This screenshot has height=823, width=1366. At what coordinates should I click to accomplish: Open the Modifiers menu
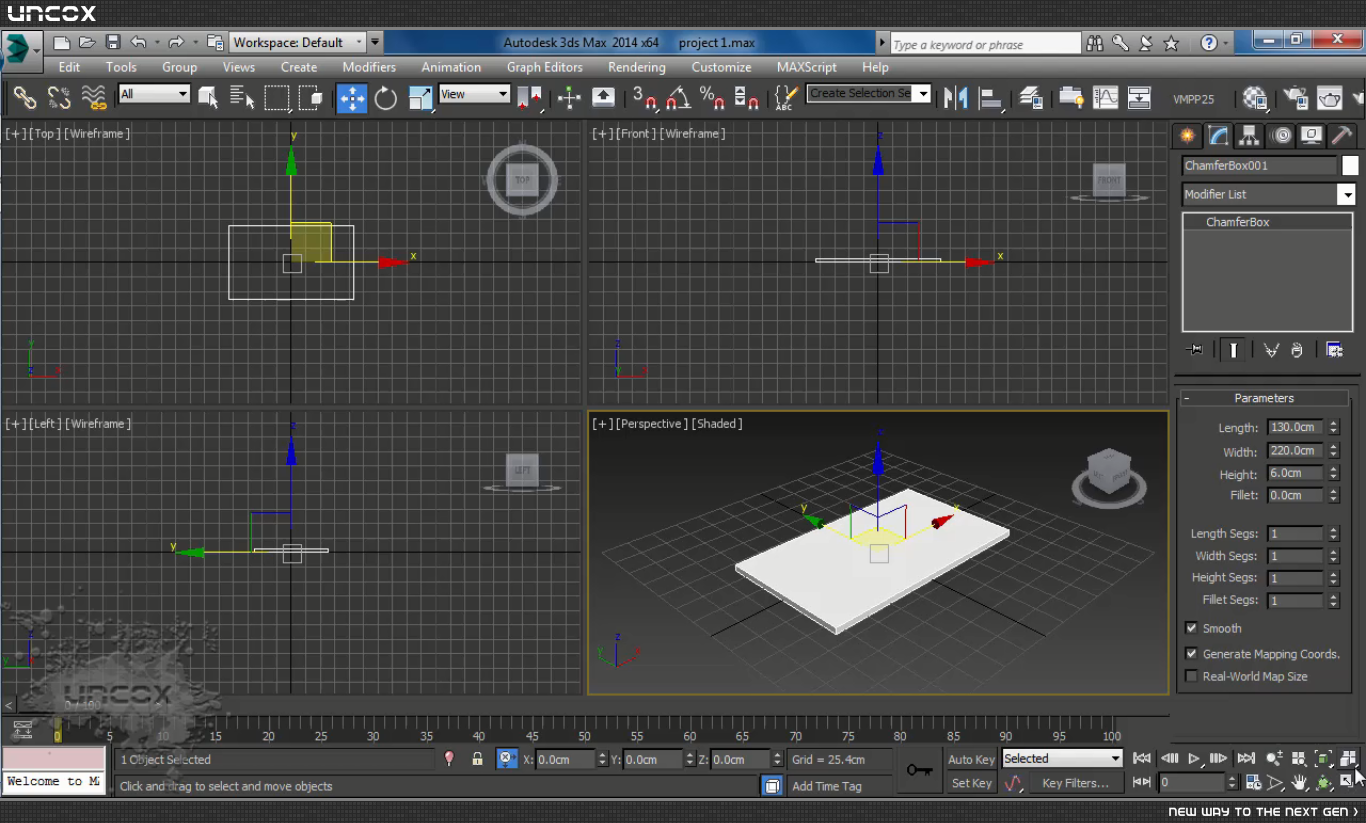[x=369, y=67]
